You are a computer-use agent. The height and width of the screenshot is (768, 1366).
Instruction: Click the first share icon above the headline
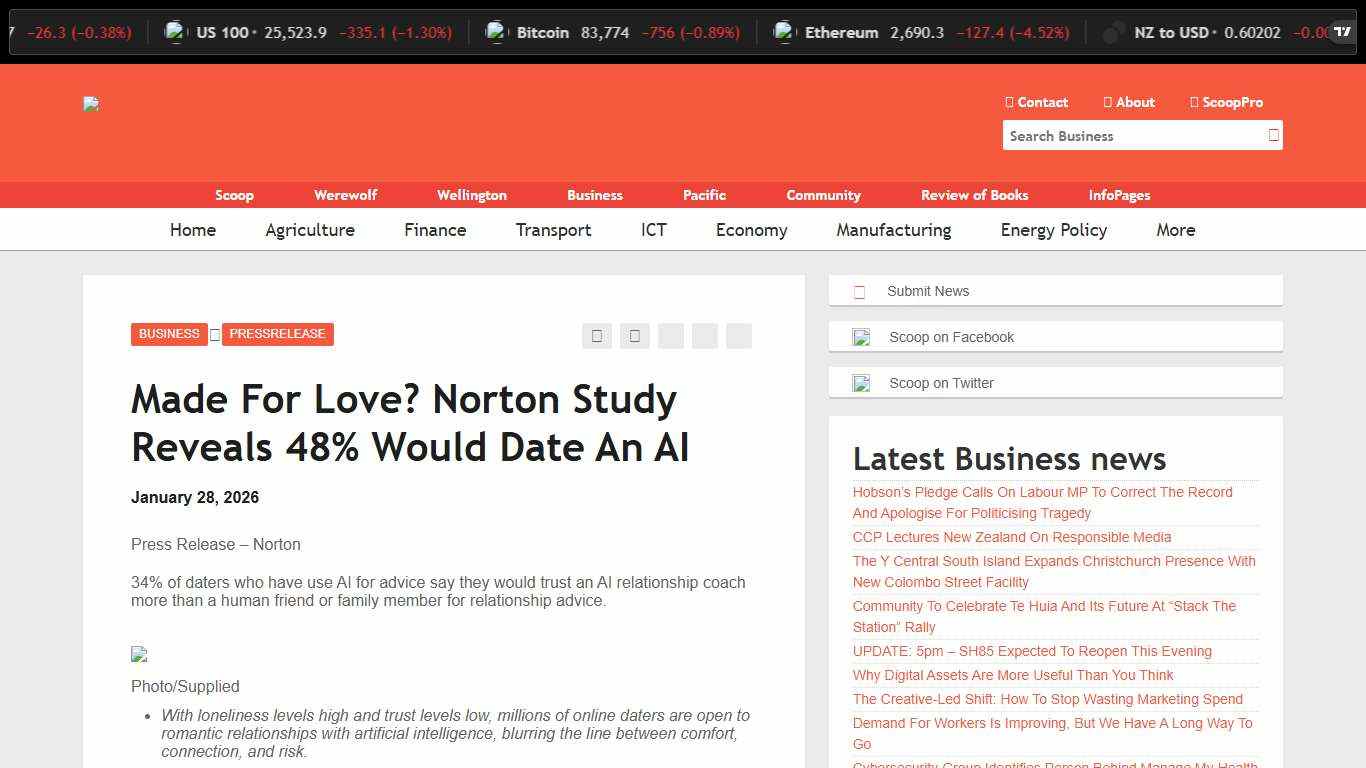[597, 336]
